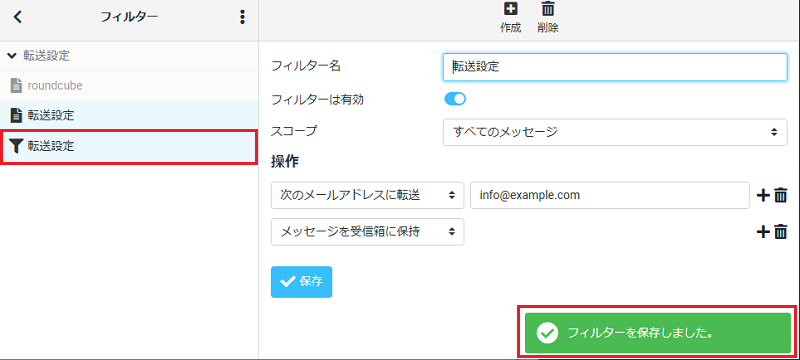Delete the forward-to-address action row

pos(781,195)
